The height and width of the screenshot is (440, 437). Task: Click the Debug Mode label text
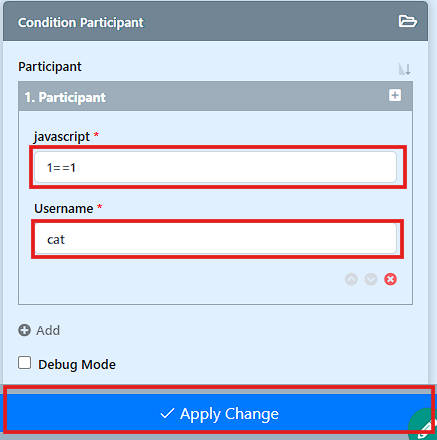(x=77, y=364)
